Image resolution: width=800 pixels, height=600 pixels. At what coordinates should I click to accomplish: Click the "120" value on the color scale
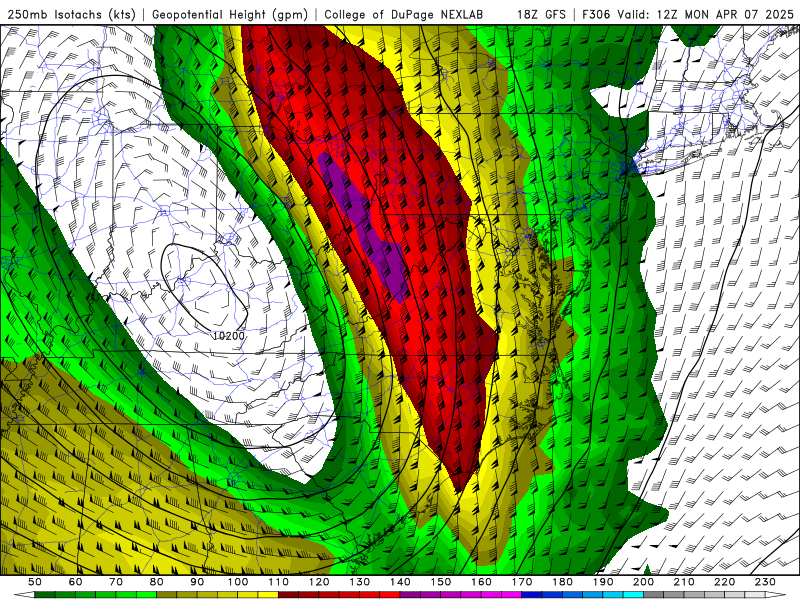point(319,582)
